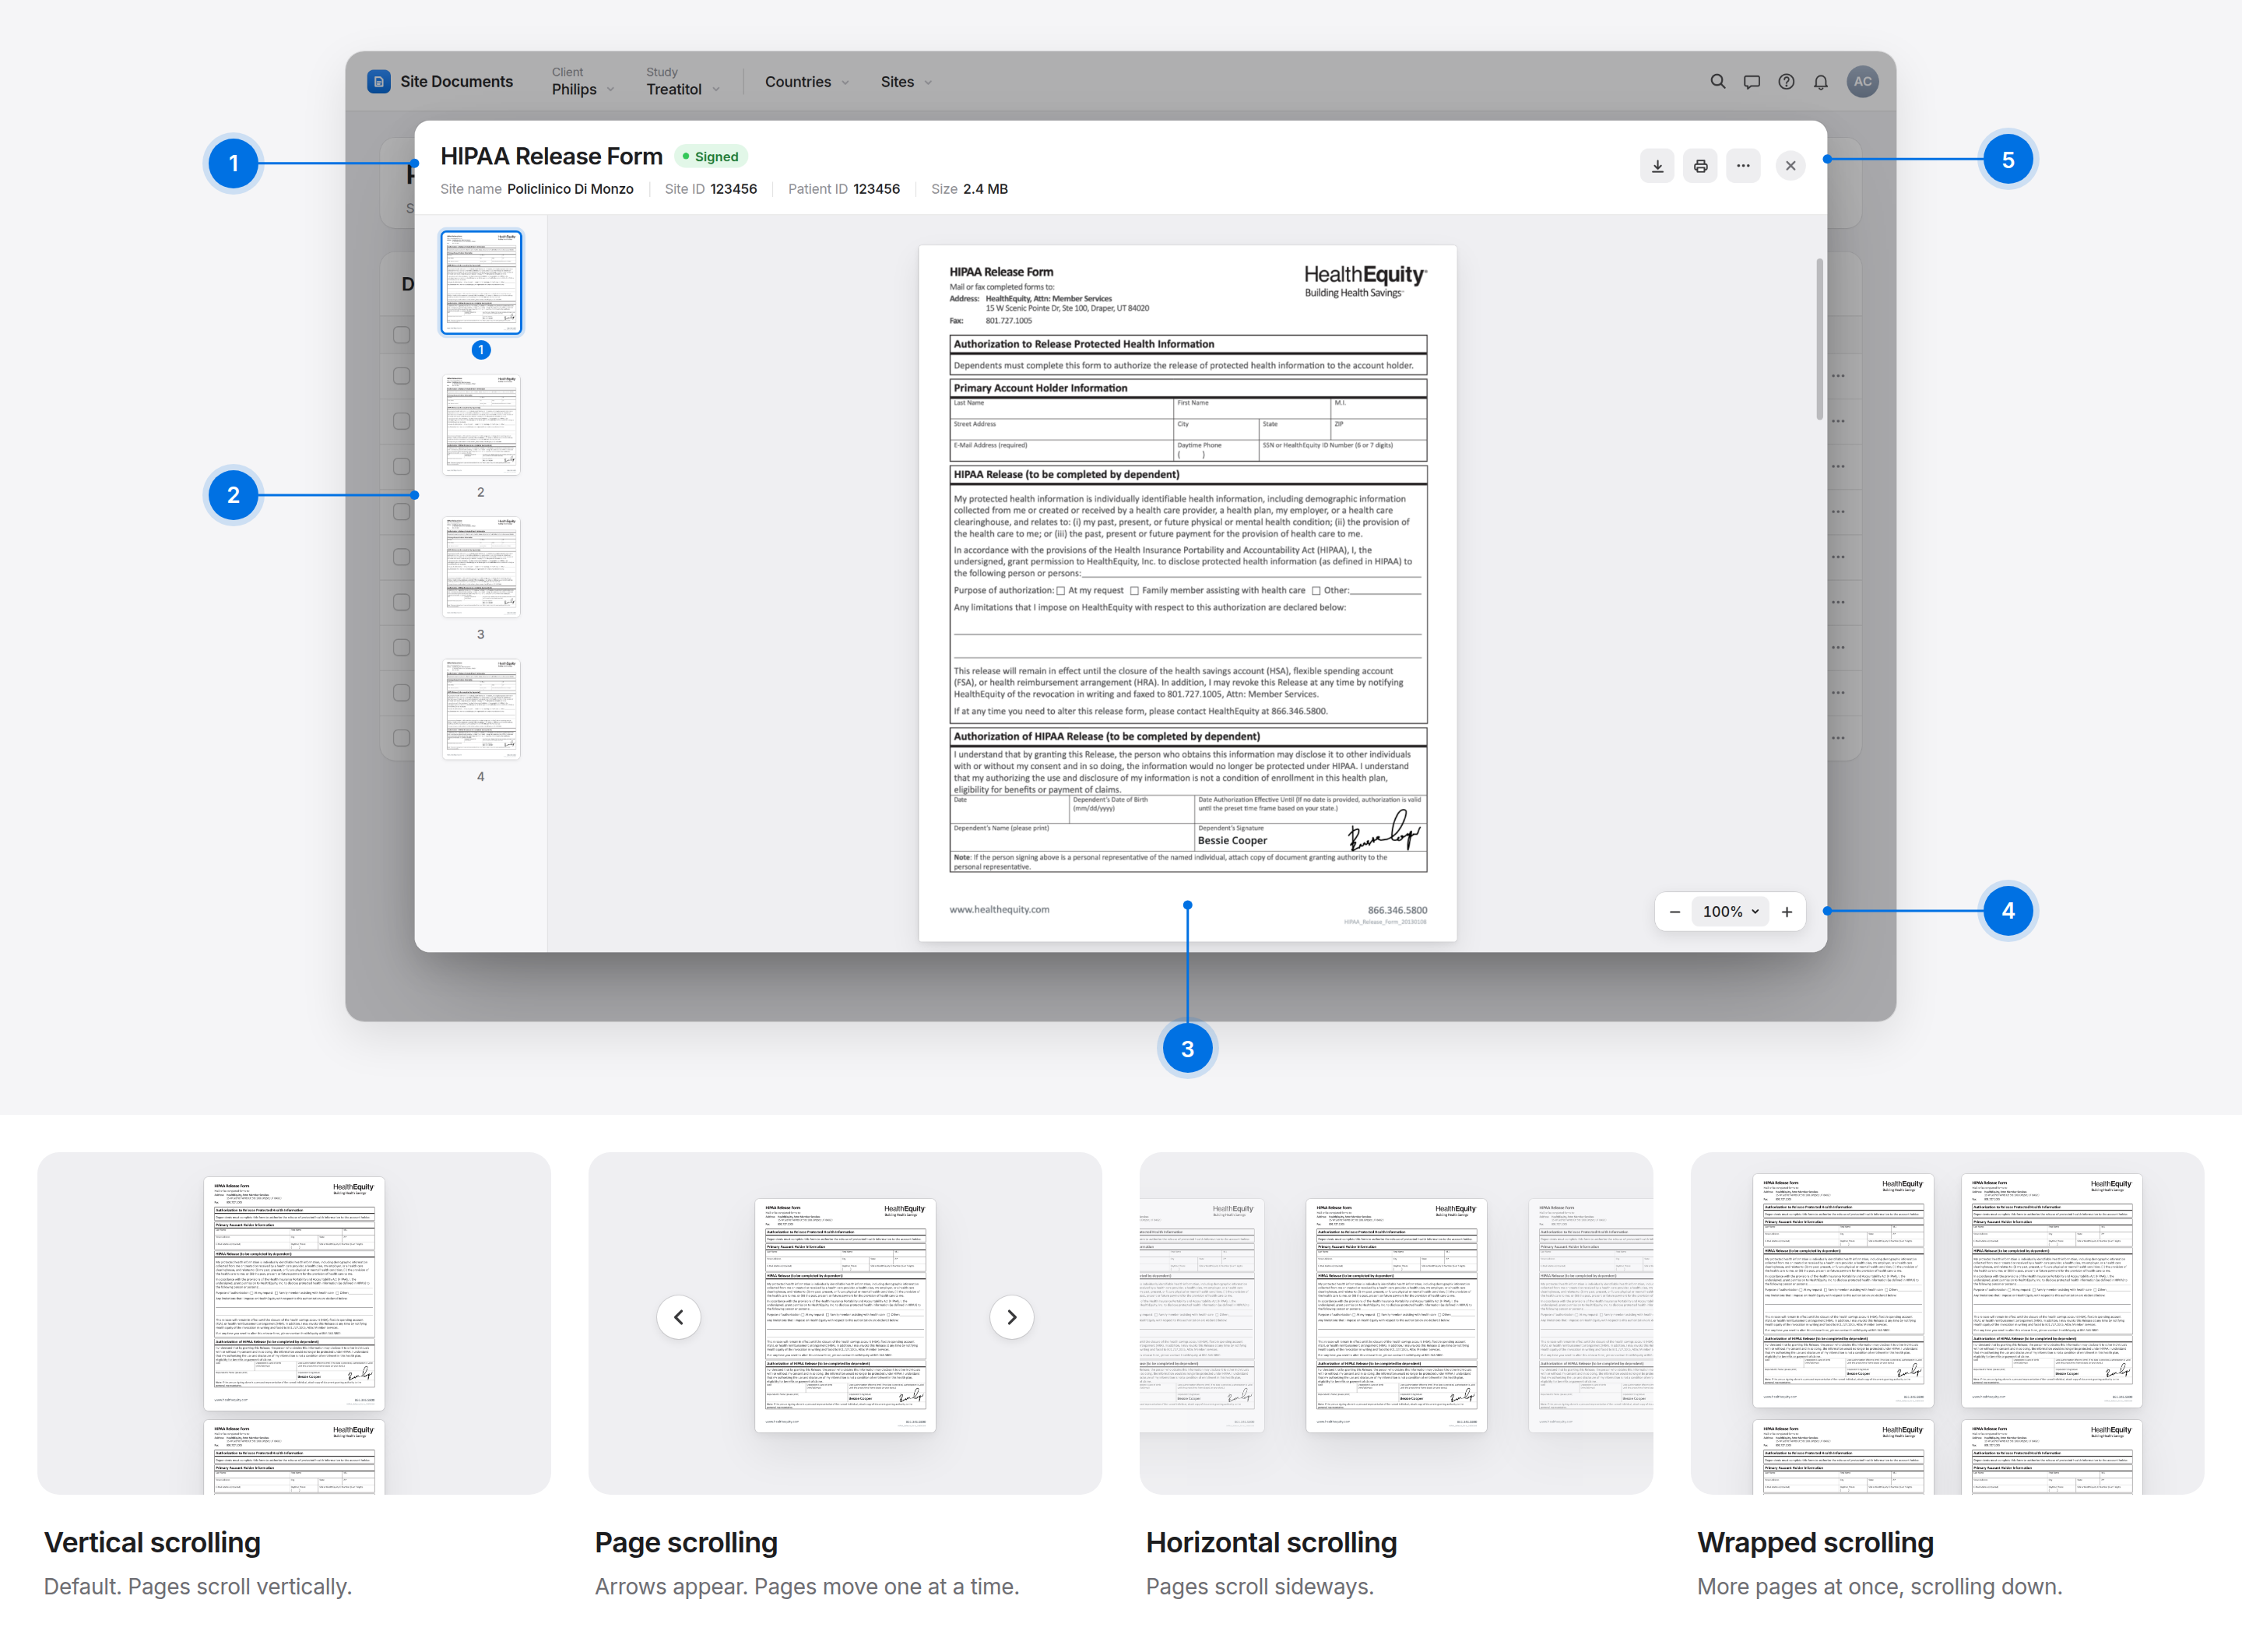This screenshot has height=1652, width=2242.
Task: Check 'At my request' checkbox in form
Action: pos(1060,591)
